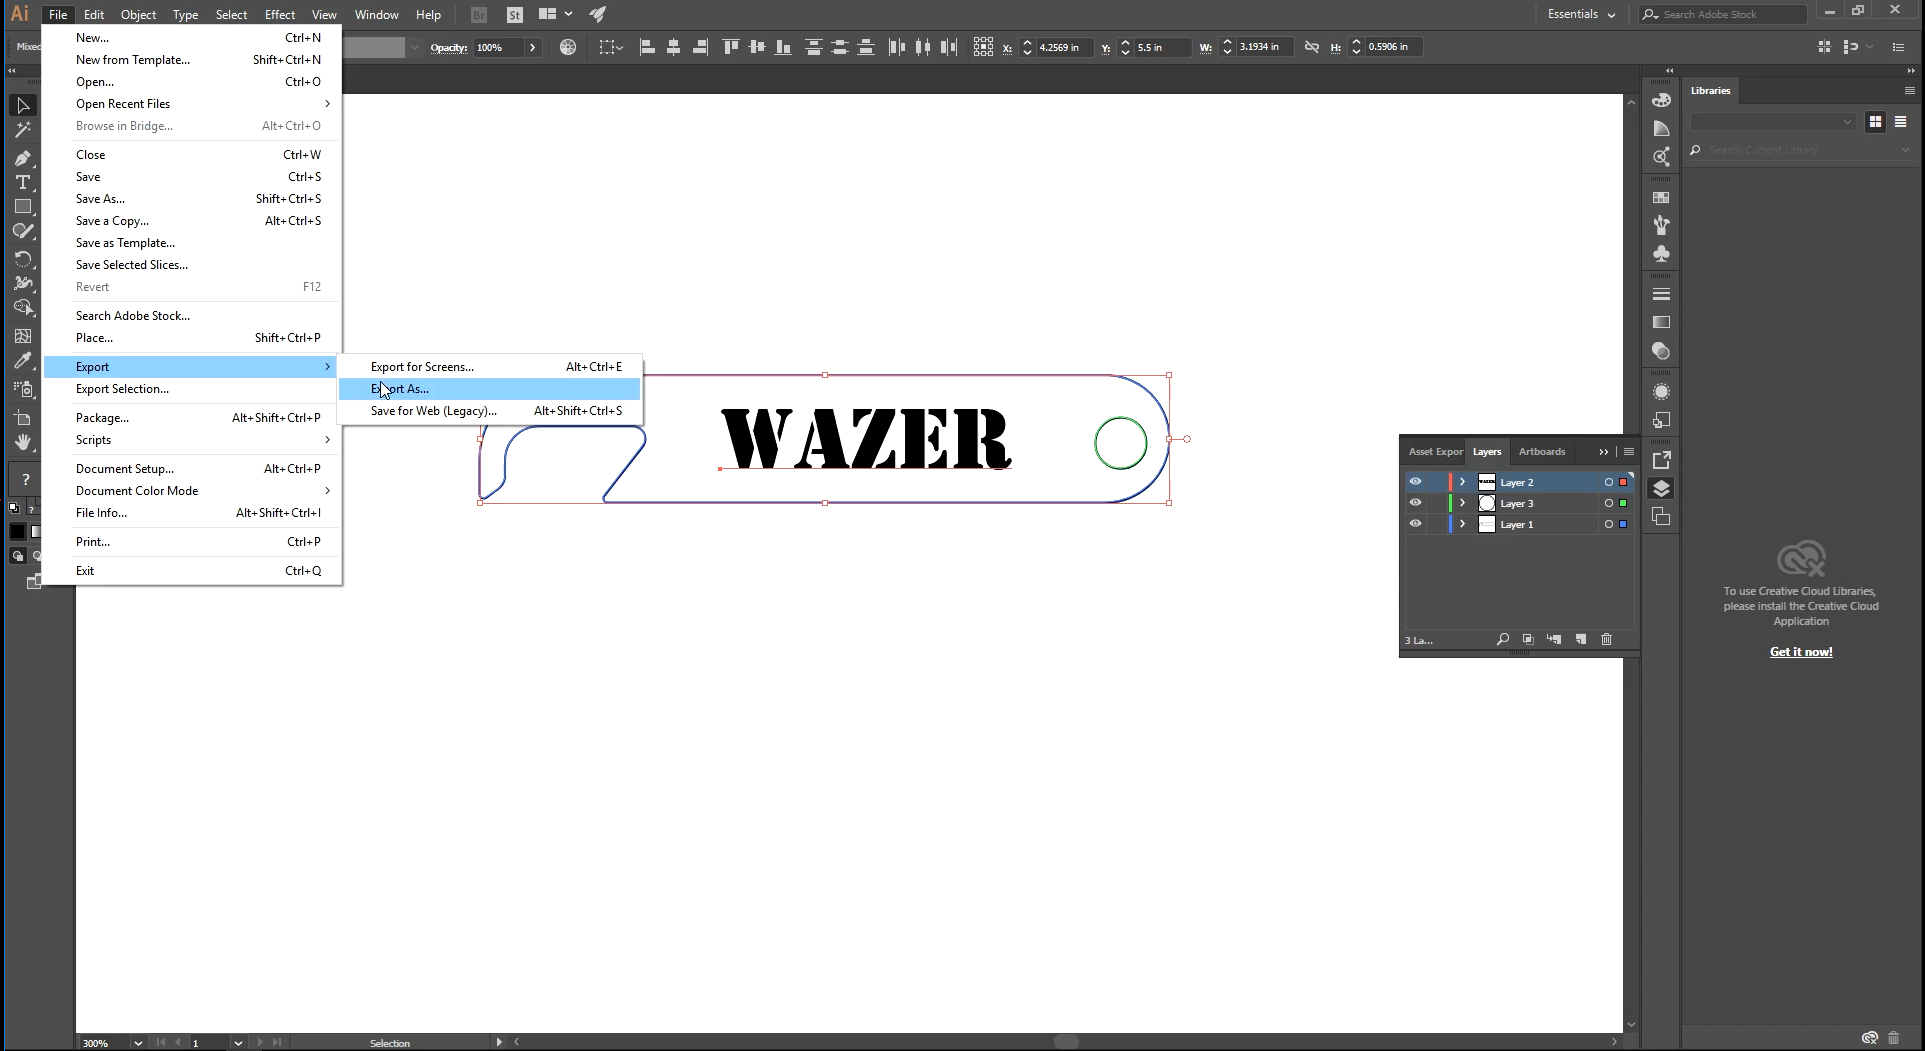The image size is (1925, 1051).
Task: Click Vertical Distribute Center icon
Action: pyautogui.click(x=840, y=47)
